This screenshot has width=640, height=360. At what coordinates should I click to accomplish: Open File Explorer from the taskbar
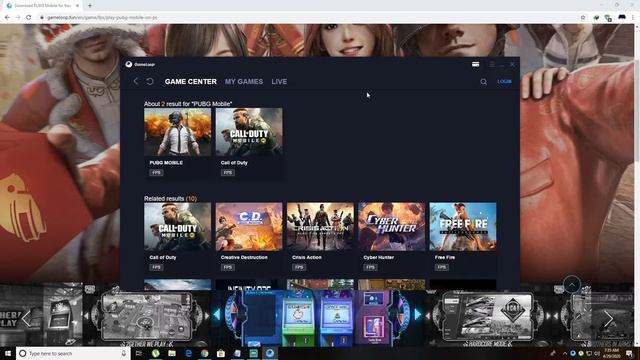172,353
